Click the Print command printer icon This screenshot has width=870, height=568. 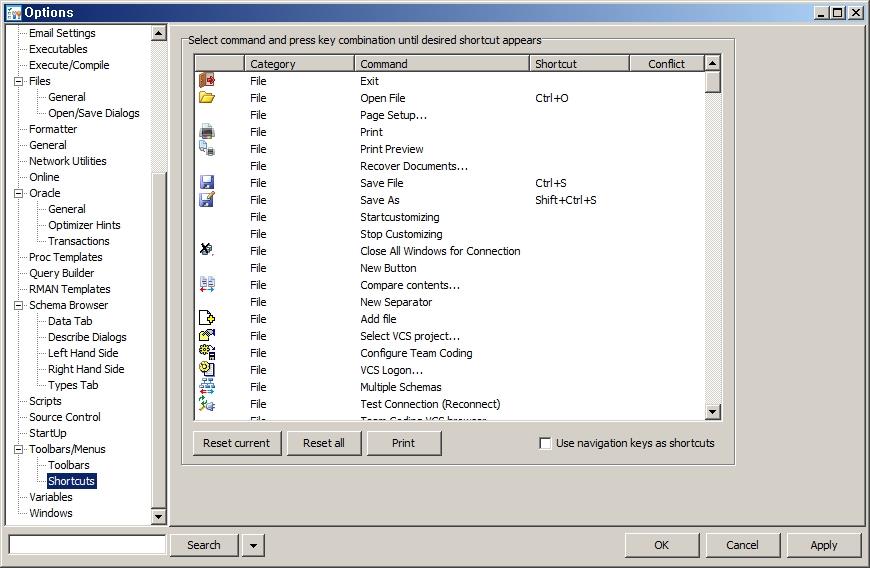coord(207,132)
